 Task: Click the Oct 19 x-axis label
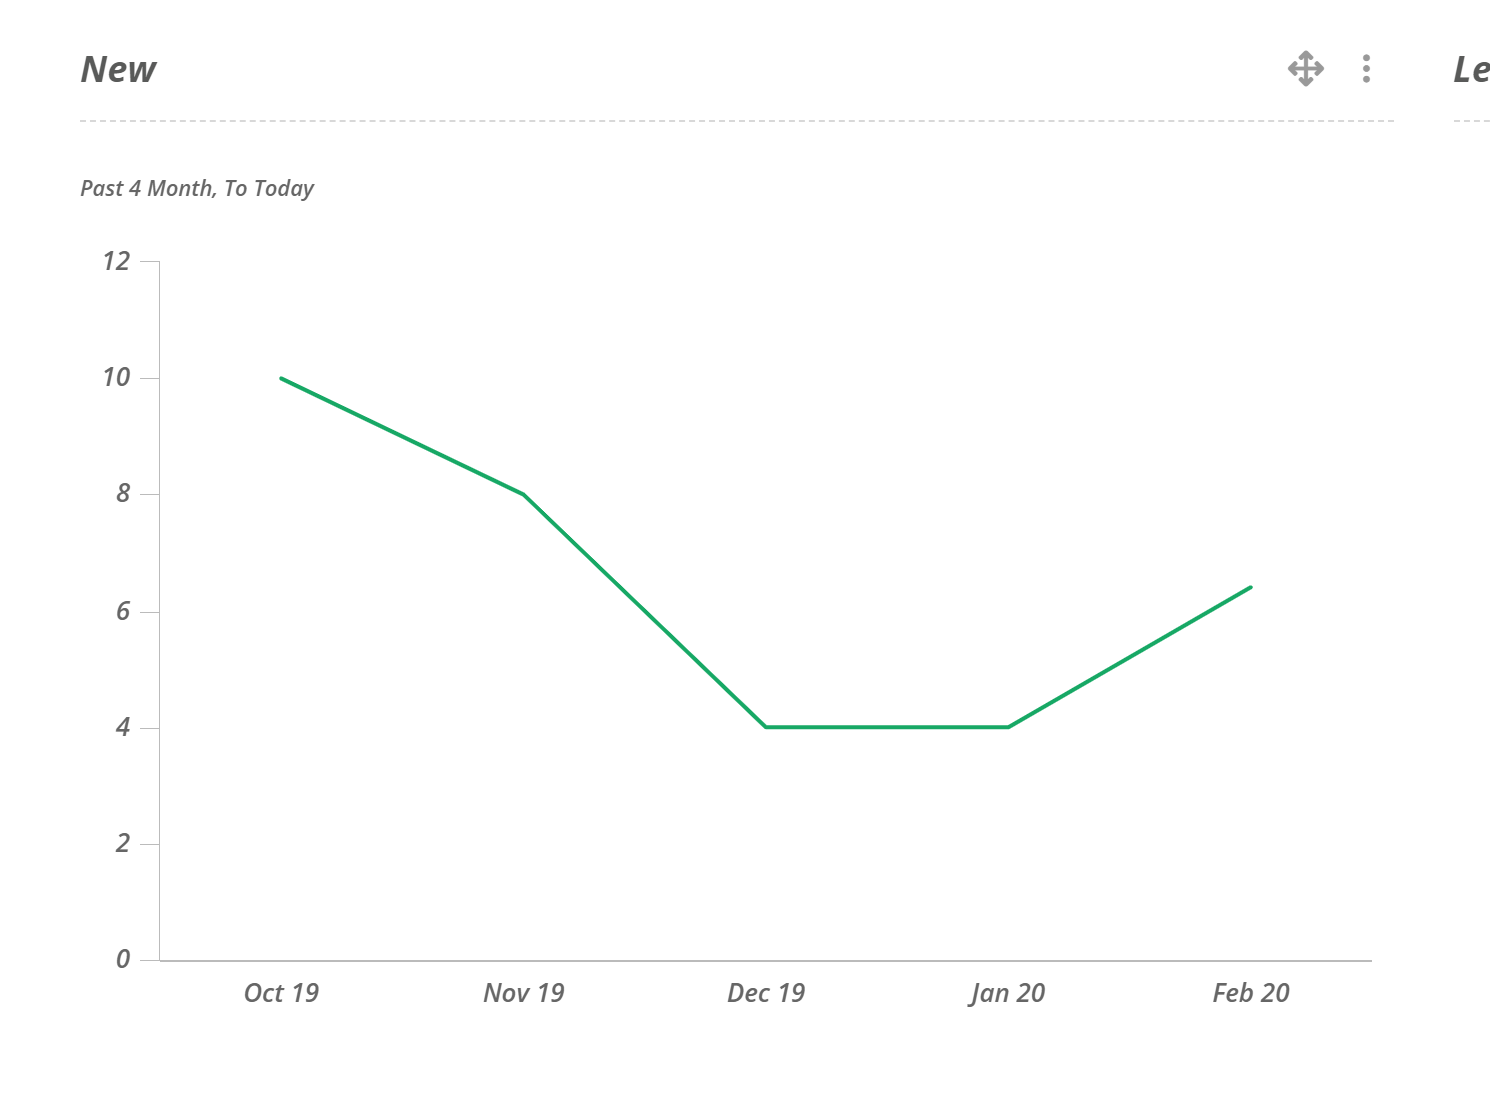pos(282,993)
